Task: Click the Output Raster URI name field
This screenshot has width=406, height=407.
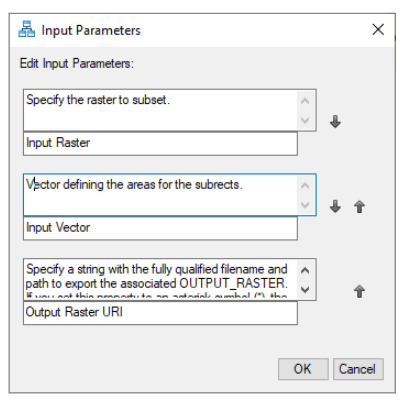Action: (x=160, y=313)
